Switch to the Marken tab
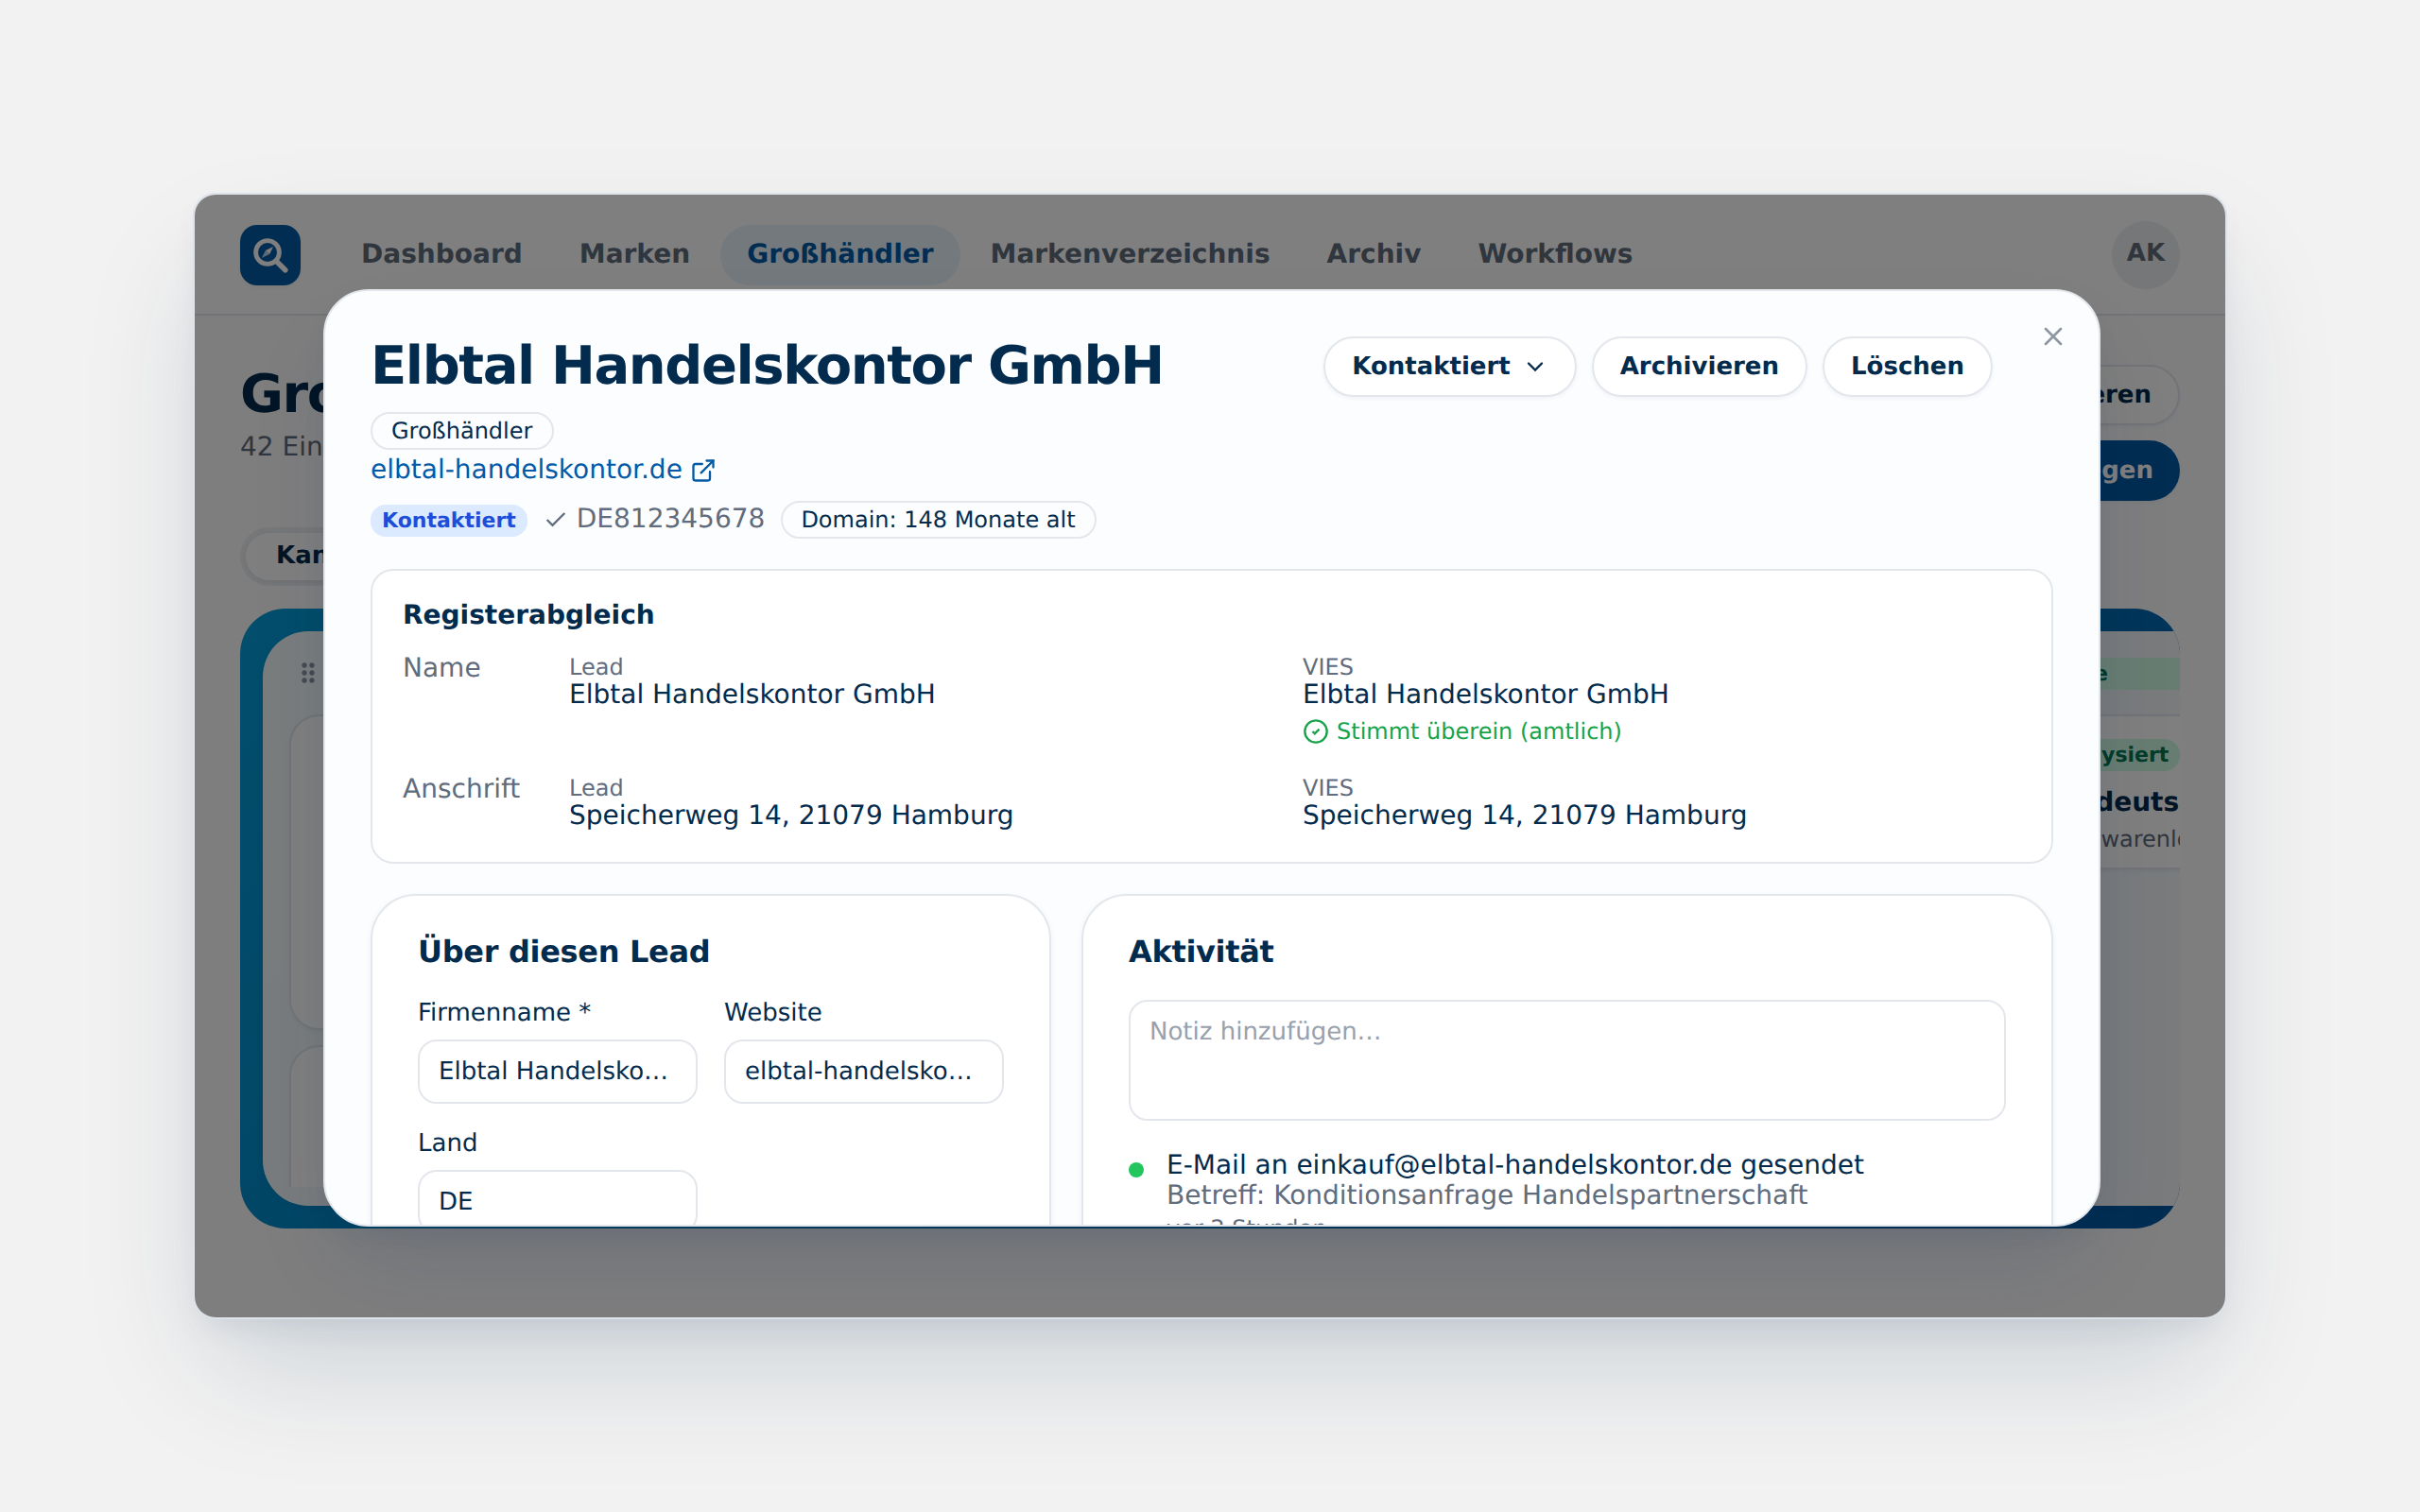The width and height of the screenshot is (2420, 1512). coord(634,254)
